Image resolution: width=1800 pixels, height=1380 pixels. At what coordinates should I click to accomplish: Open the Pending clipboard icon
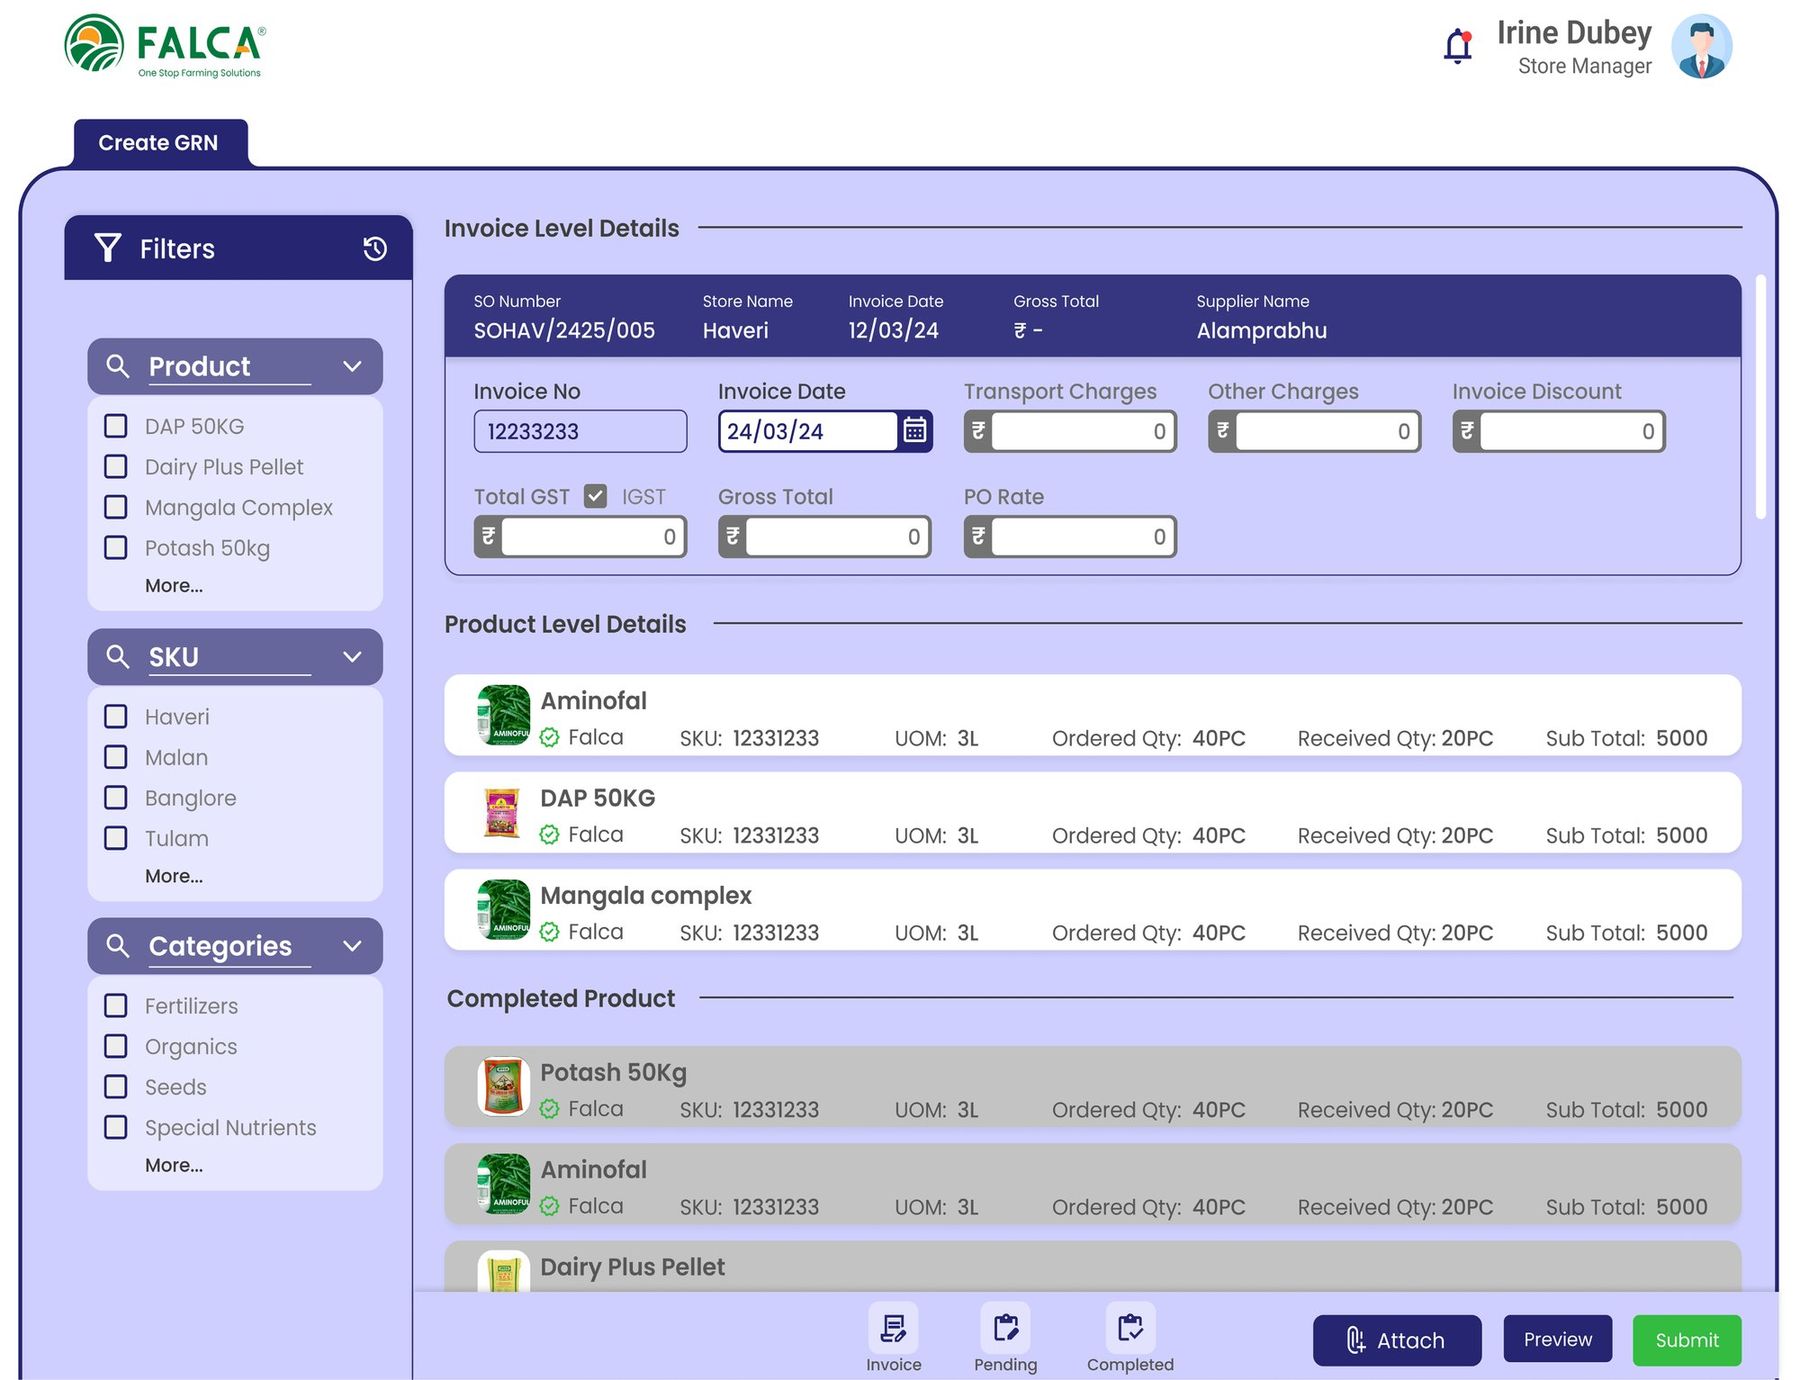tap(1006, 1328)
